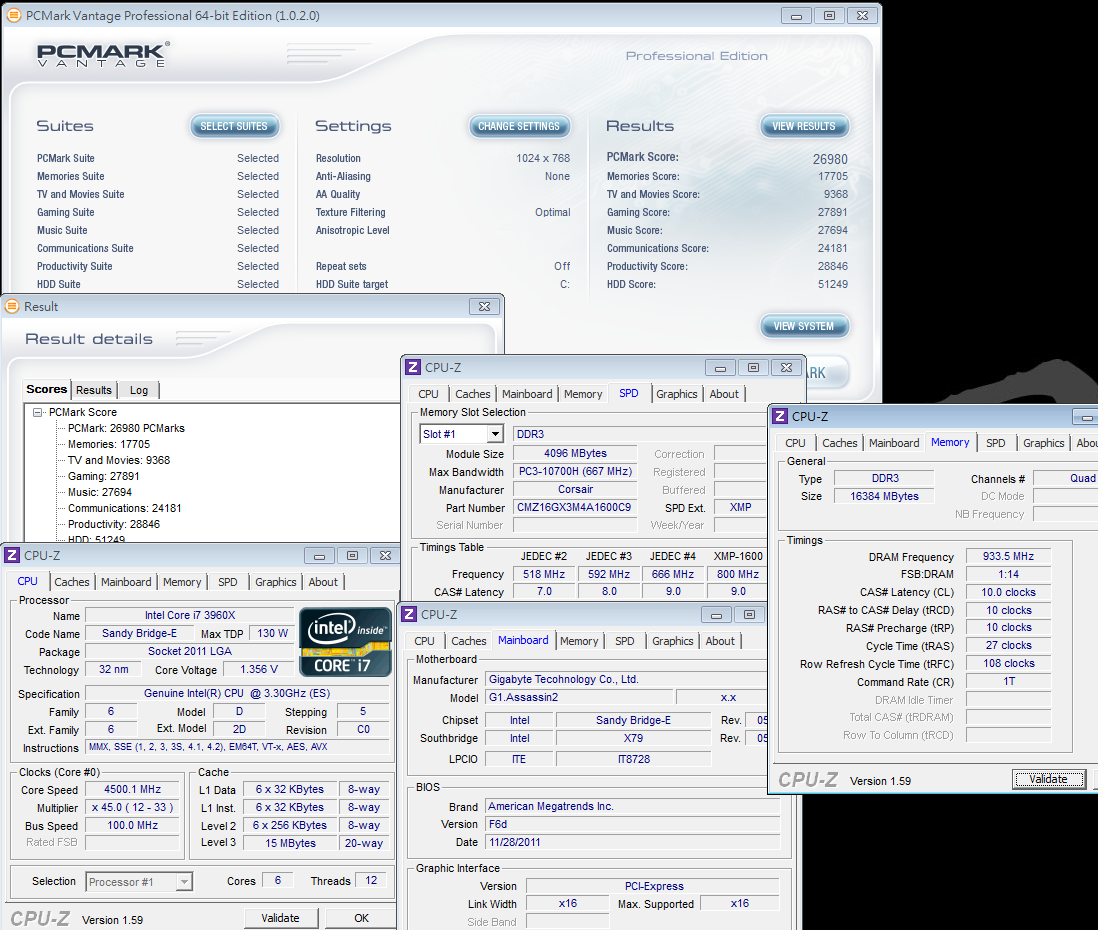Viewport: 1098px width, 930px height.
Task: Minimize the PCMark Vantage window
Action: tap(796, 15)
